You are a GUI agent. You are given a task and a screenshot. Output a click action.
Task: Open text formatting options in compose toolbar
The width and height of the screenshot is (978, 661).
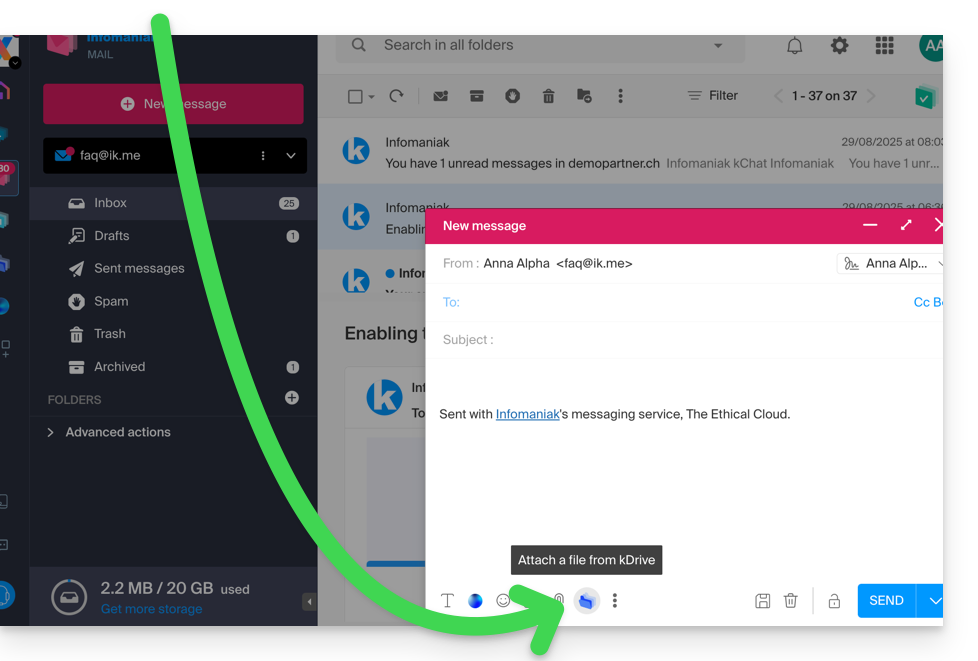[447, 601]
